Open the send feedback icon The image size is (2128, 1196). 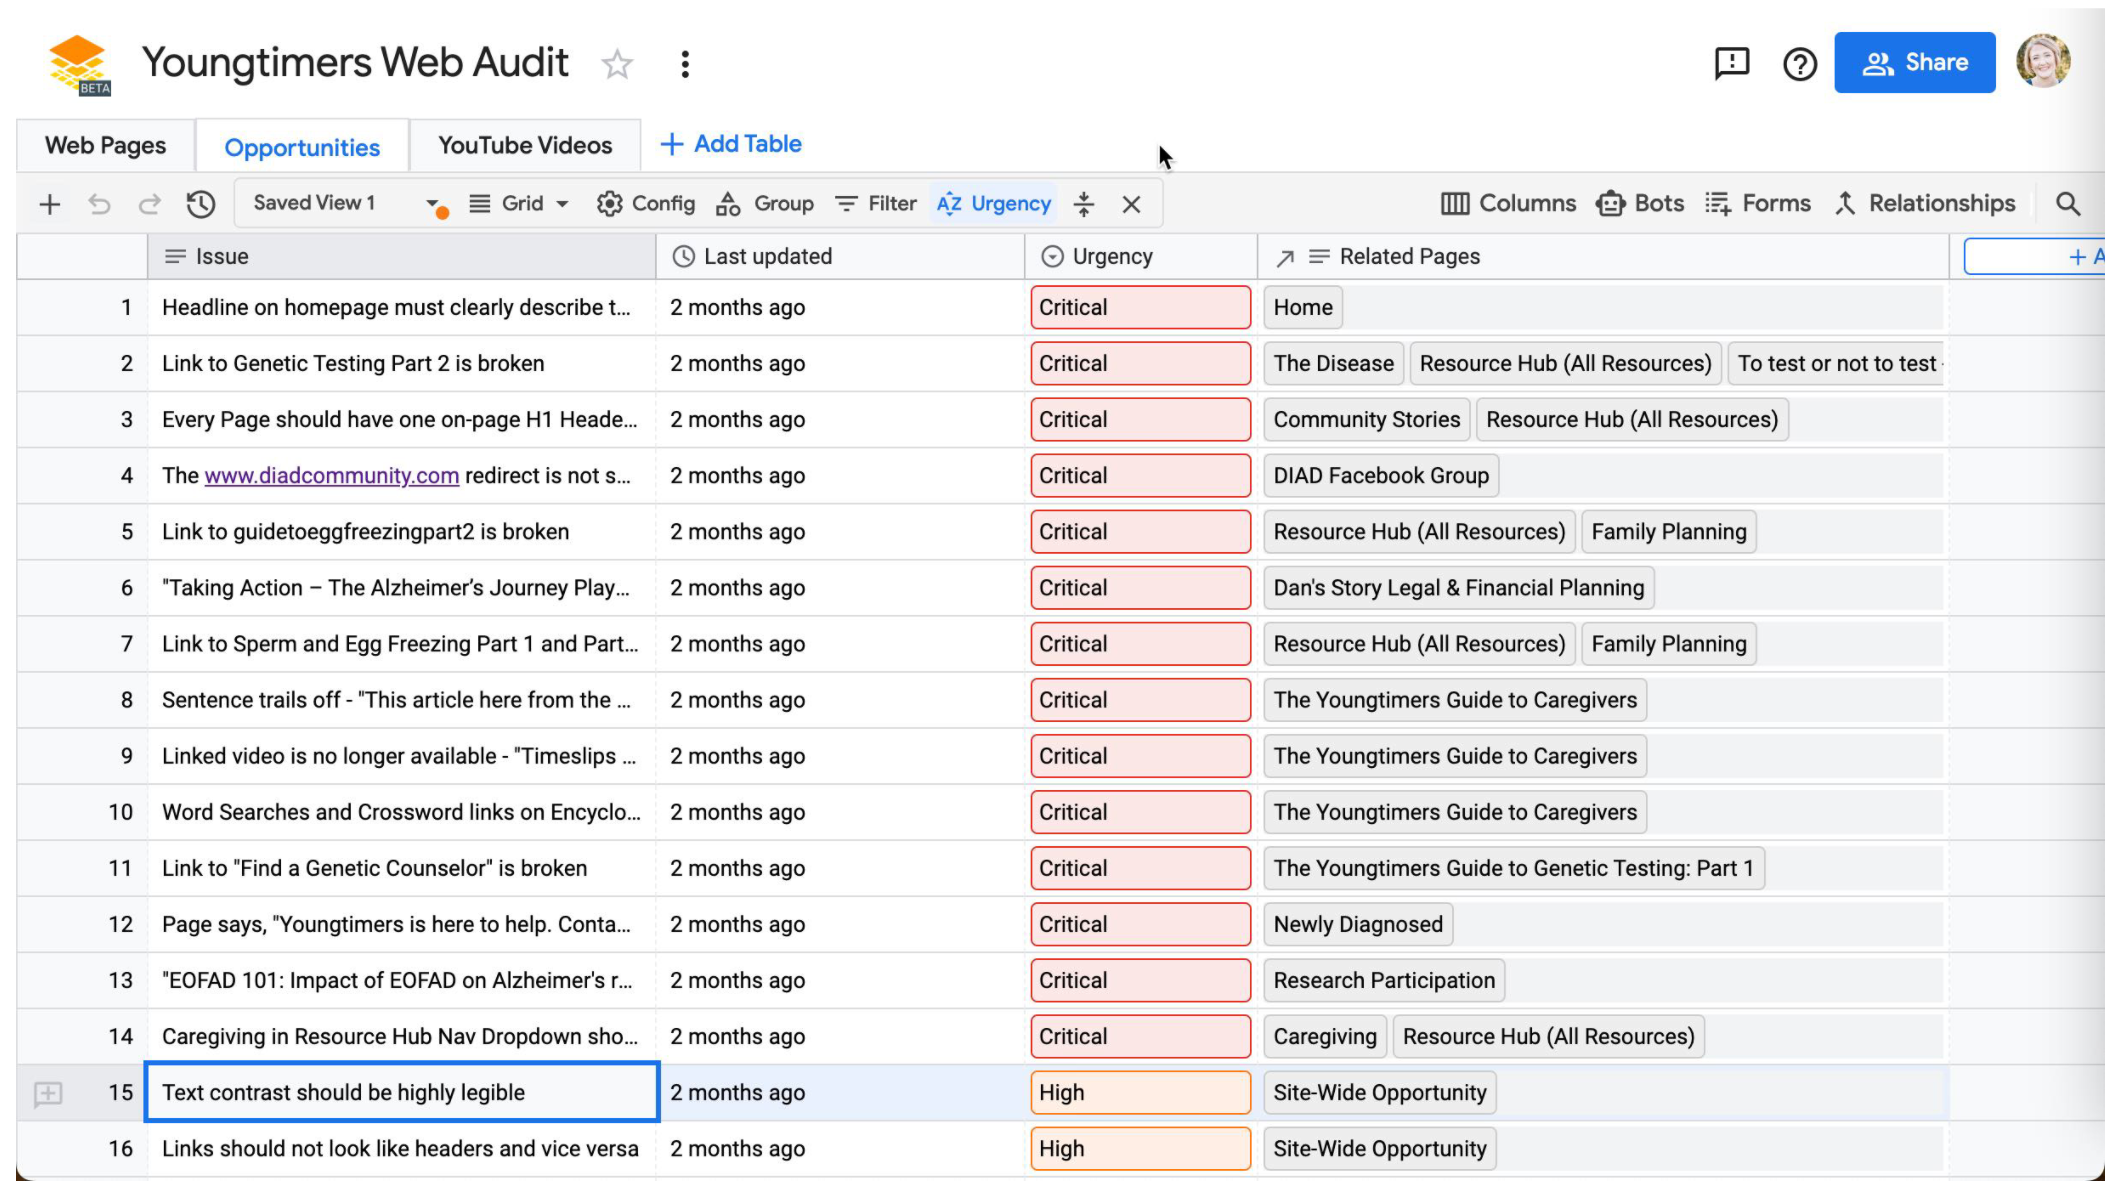1731,64
